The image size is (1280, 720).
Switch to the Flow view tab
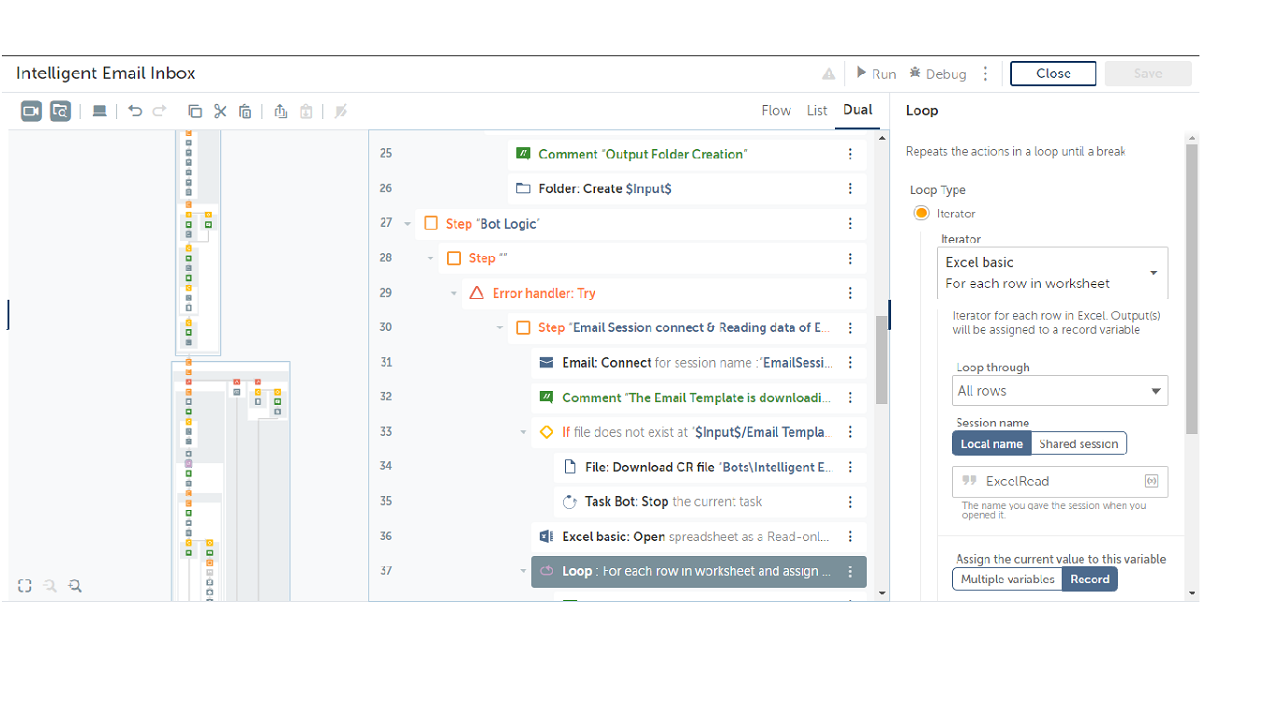(x=776, y=110)
